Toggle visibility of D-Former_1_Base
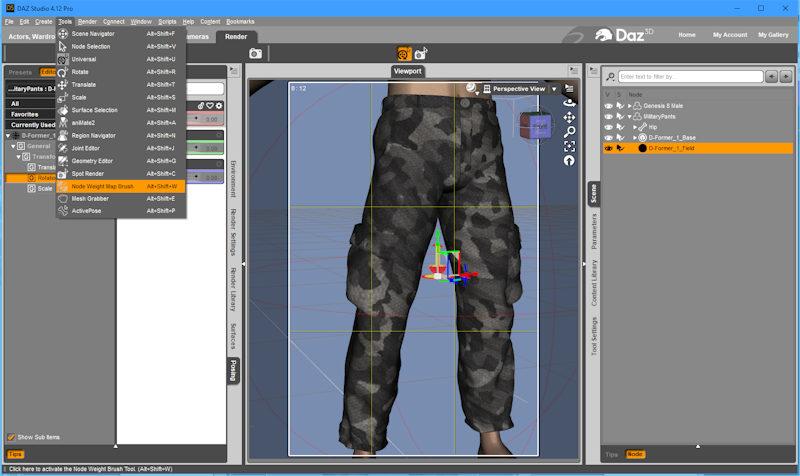This screenshot has width=800, height=476. [x=608, y=138]
